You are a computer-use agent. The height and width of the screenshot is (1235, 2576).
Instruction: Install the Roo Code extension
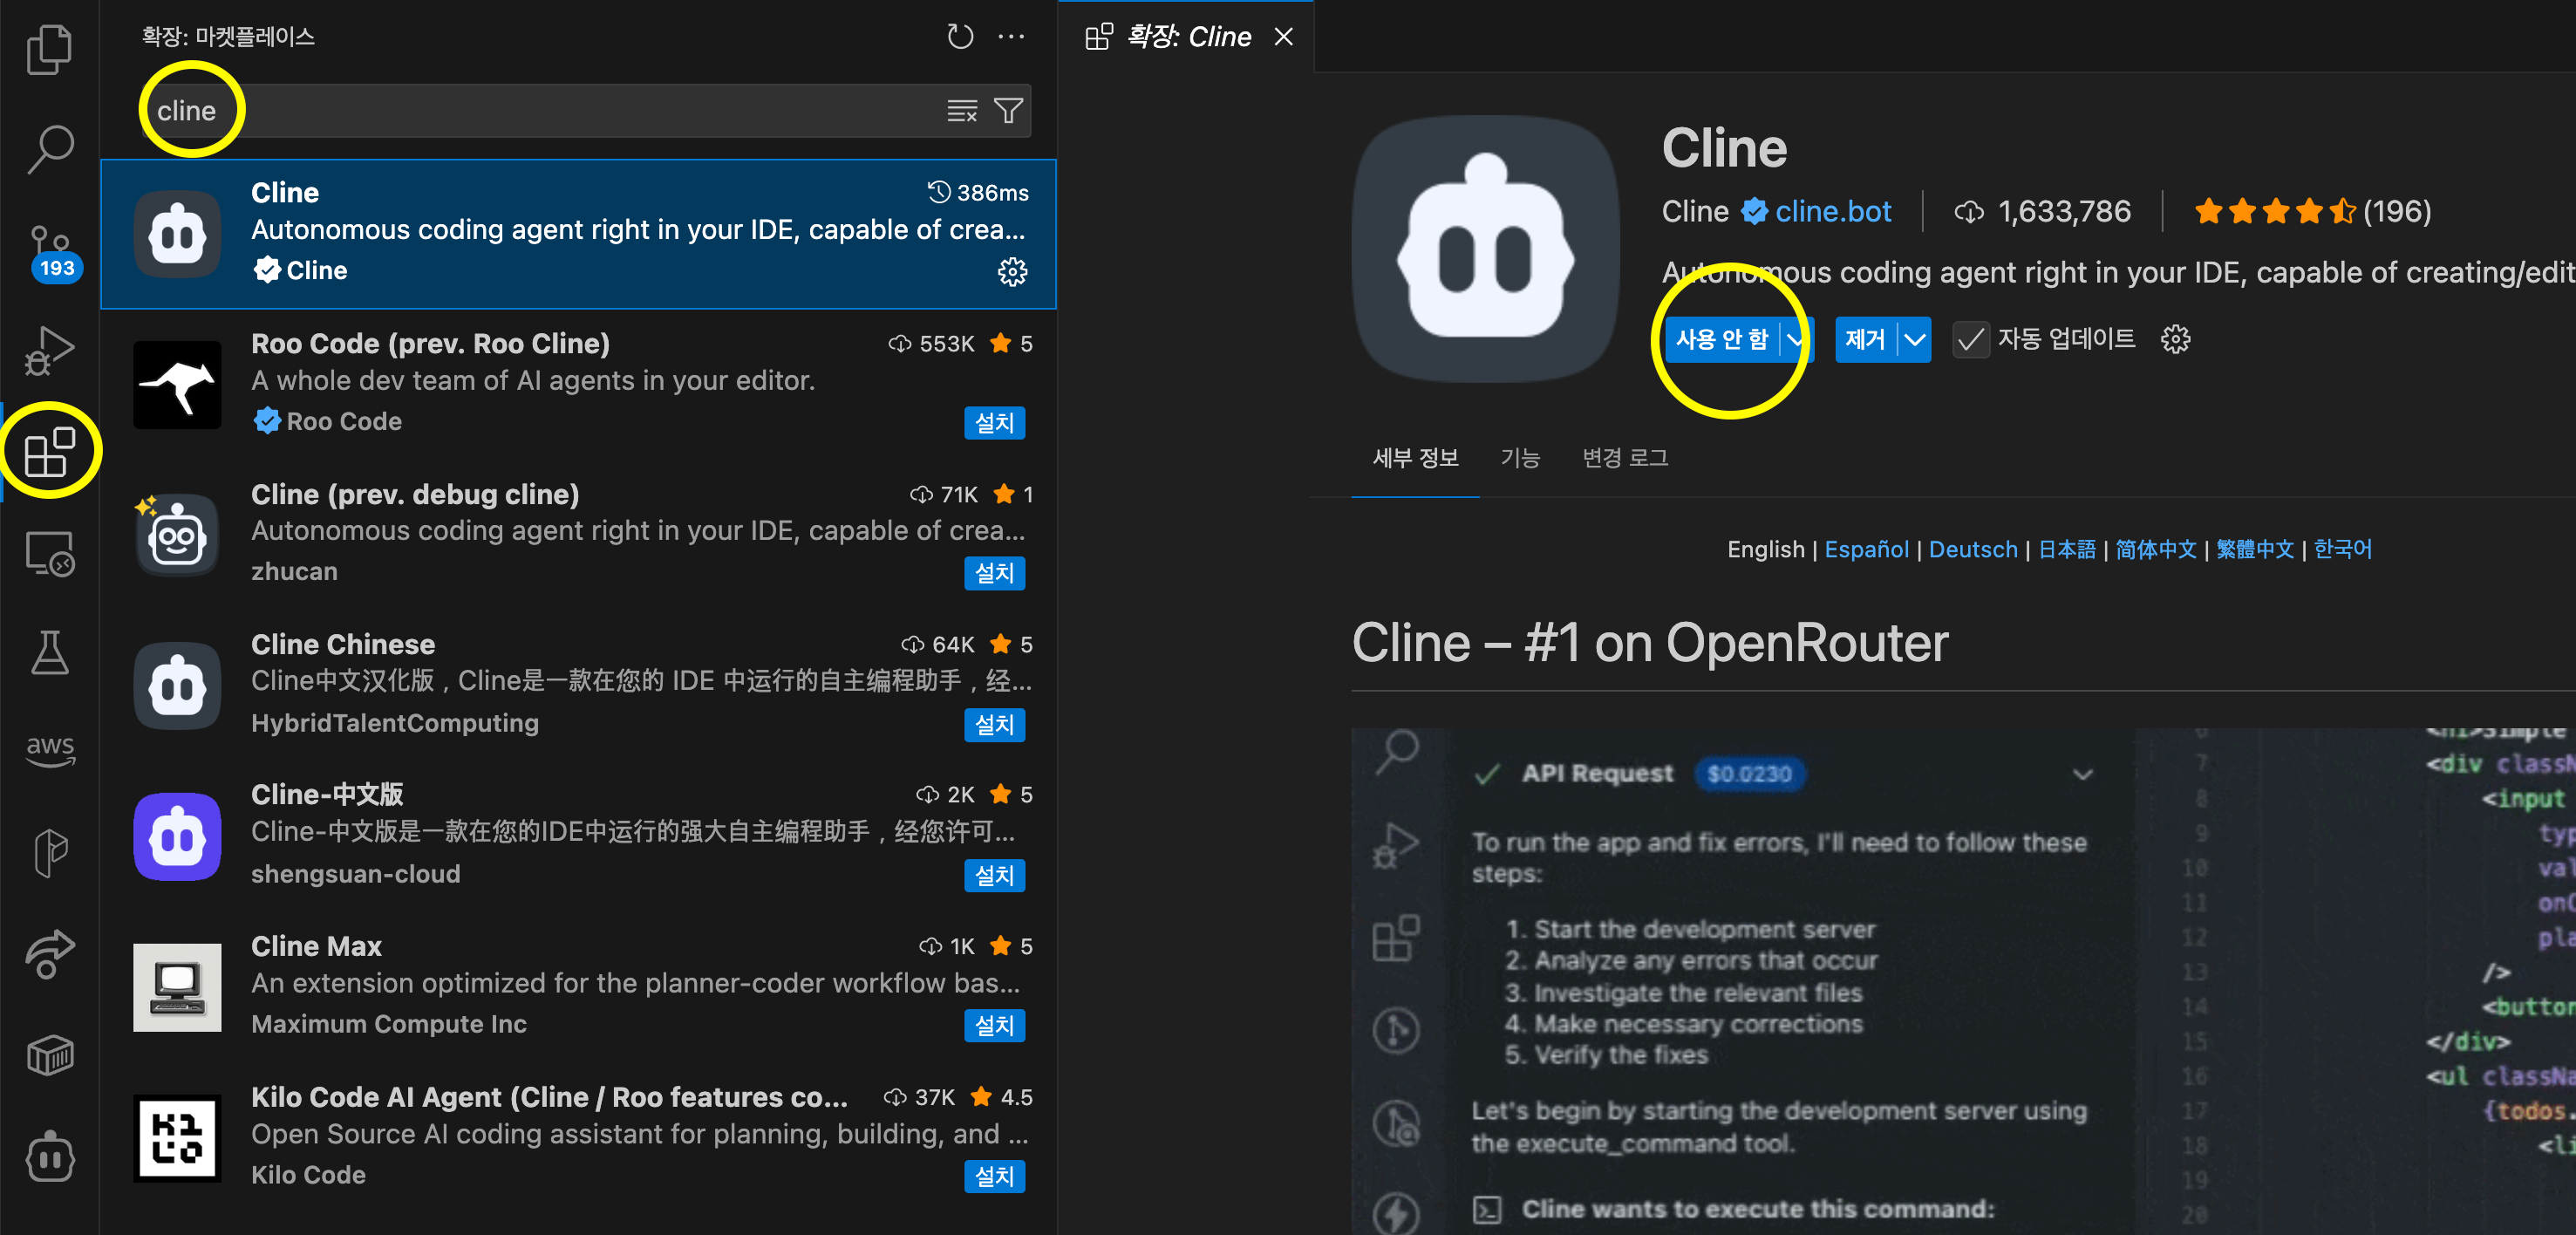(x=993, y=423)
